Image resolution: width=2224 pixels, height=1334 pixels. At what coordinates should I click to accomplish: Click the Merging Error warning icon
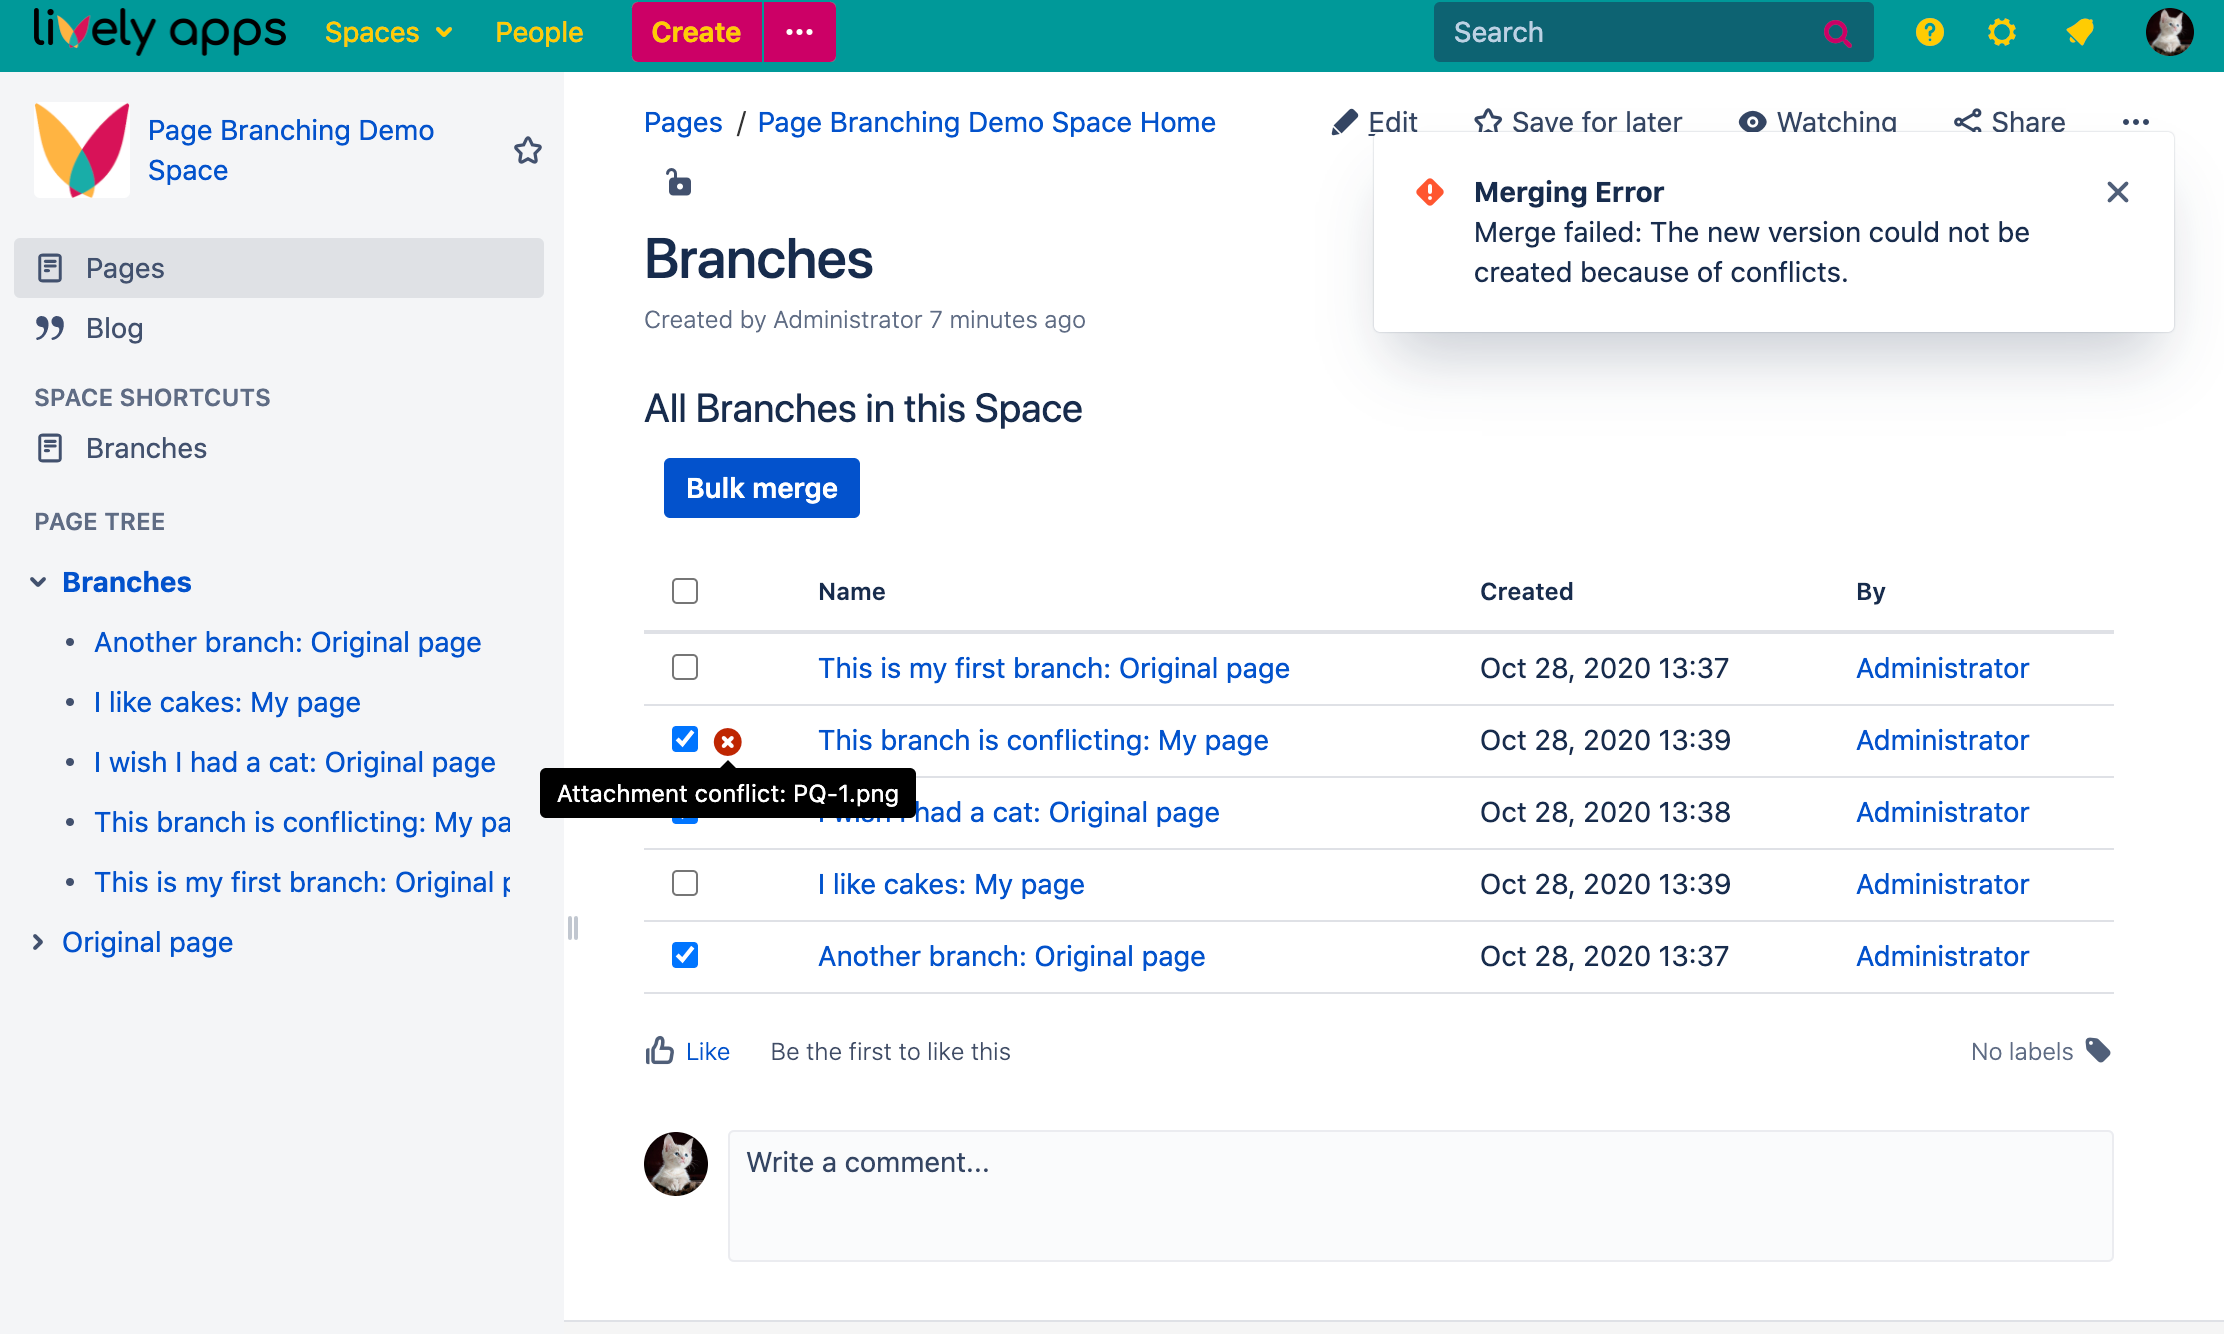1430,191
